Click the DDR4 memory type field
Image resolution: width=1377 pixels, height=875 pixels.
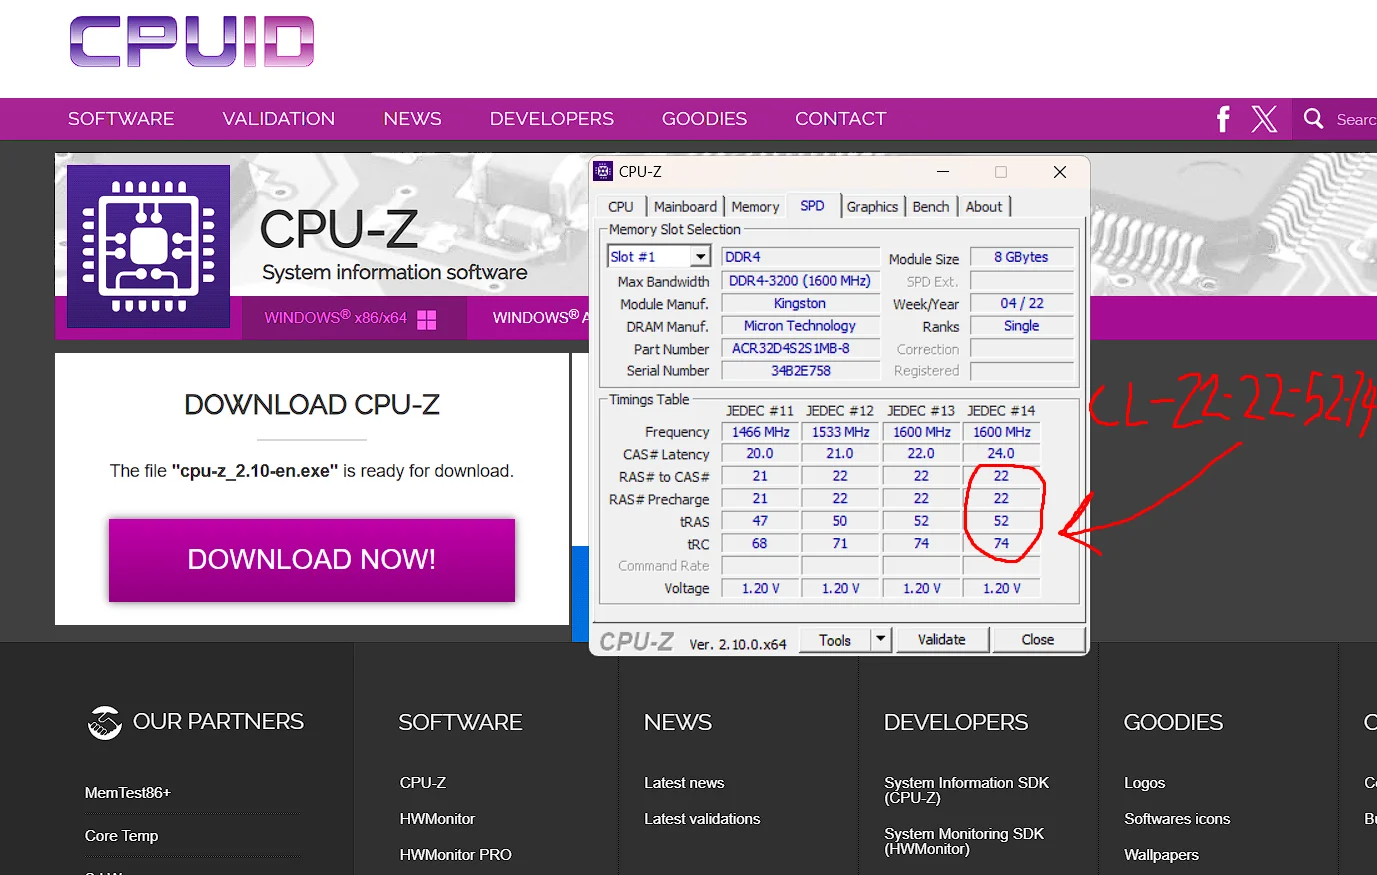coord(800,257)
